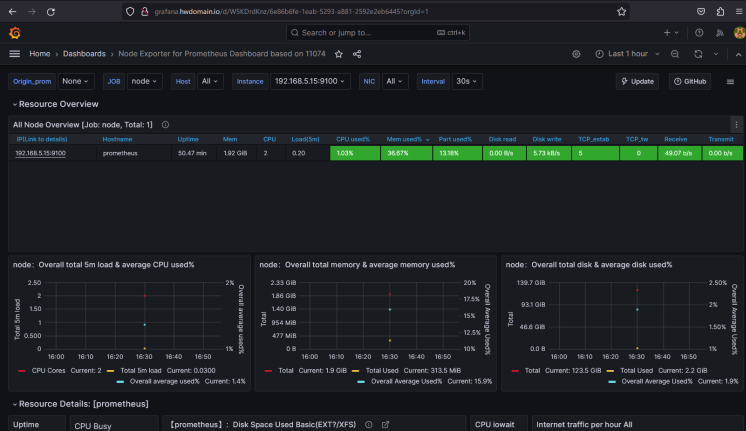Open dashboard settings gear

pyautogui.click(x=576, y=54)
